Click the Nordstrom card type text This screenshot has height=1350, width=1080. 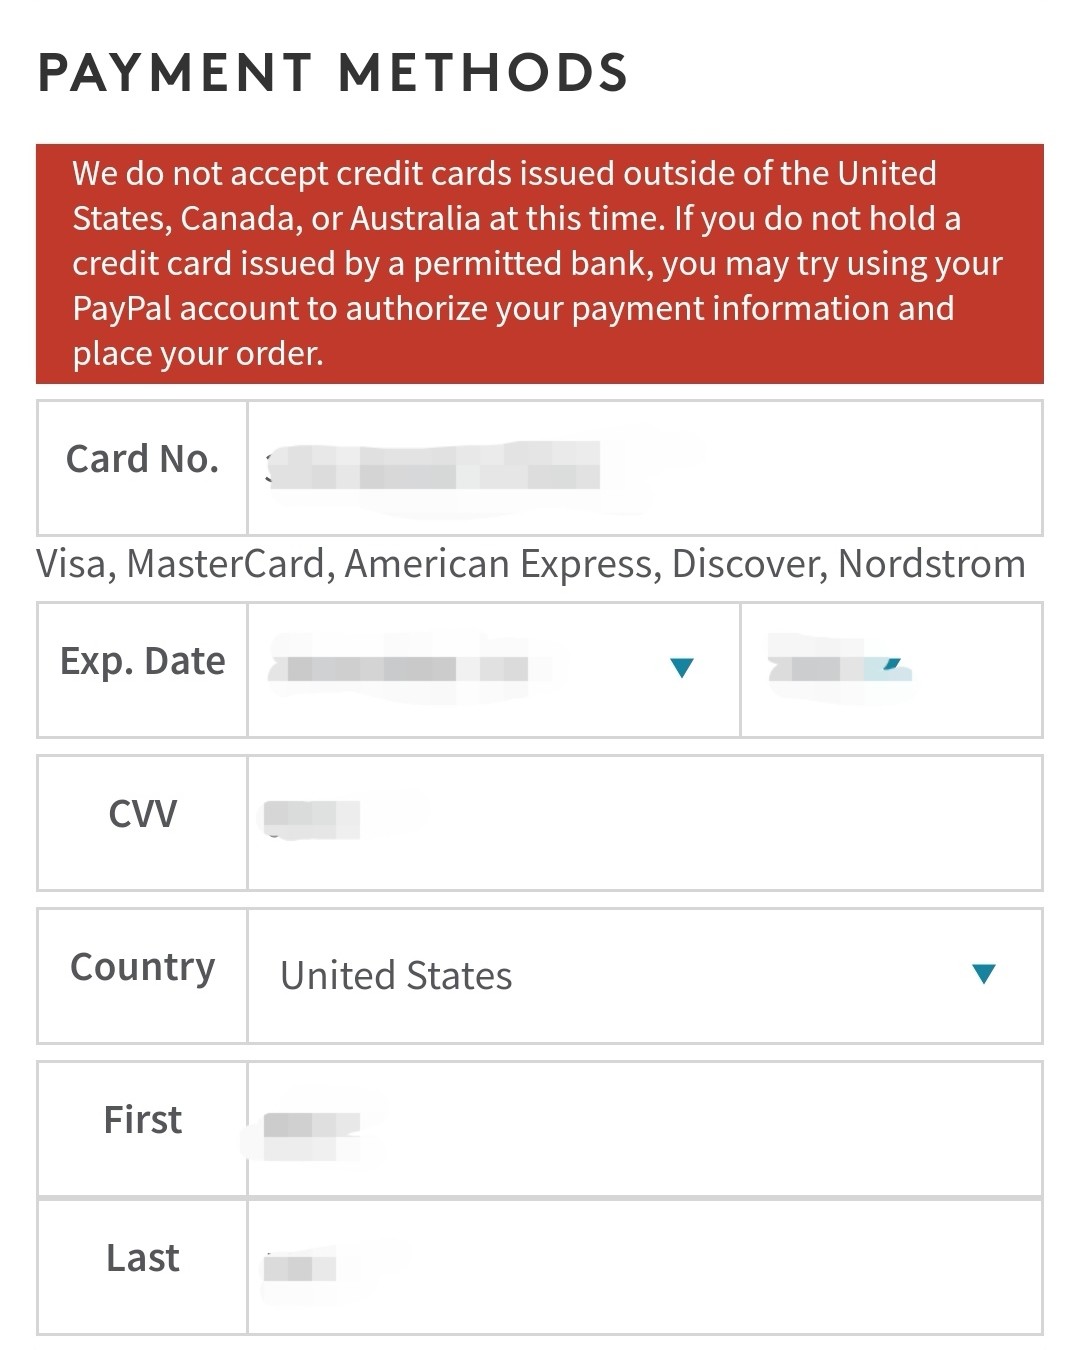(932, 564)
